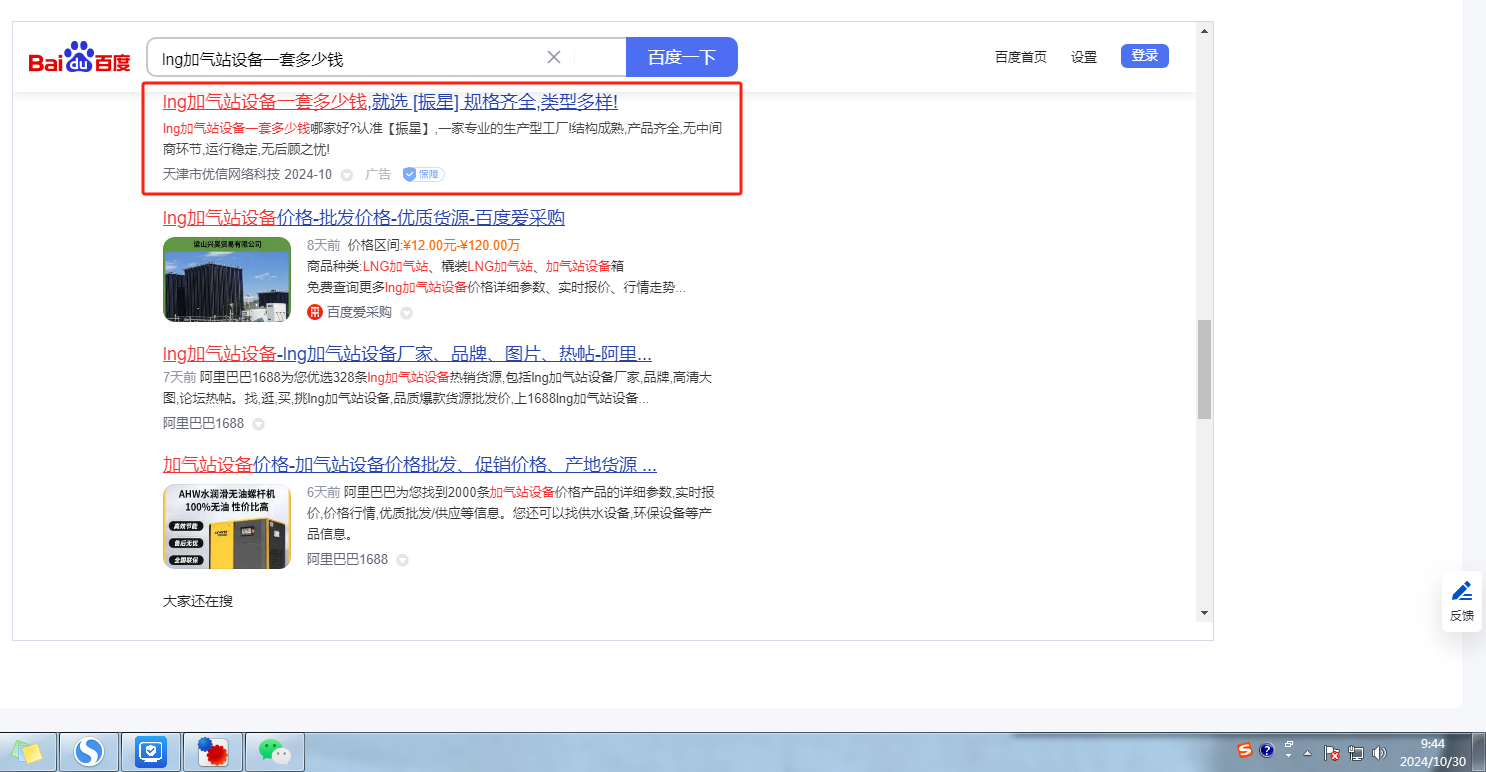The height and width of the screenshot is (772, 1486).
Task: Open the 加气站设备价格批发、促销价格 result title
Action: (410, 465)
